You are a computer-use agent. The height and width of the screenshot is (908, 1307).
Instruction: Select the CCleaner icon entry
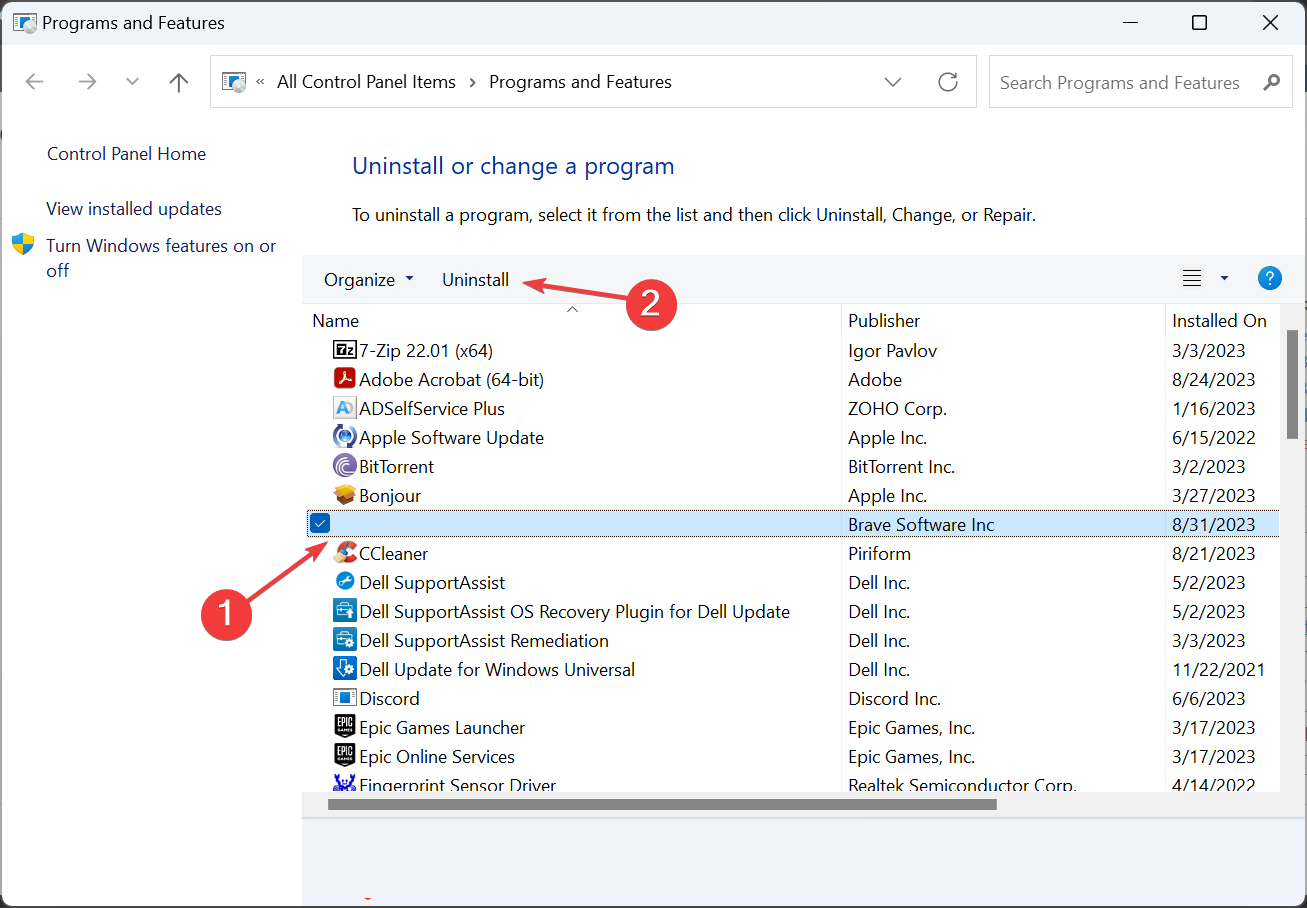[x=345, y=553]
